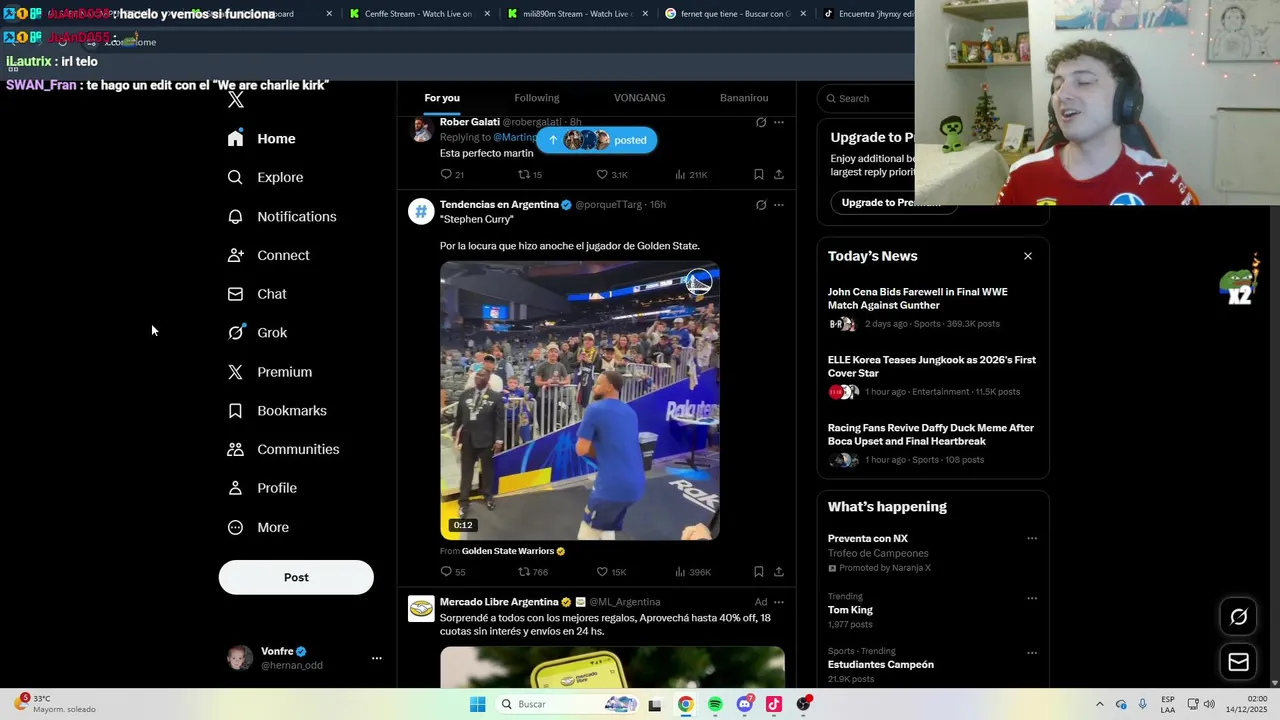Viewport: 1280px width, 720px height.
Task: Show hidden system tray icons
Action: 1100,704
